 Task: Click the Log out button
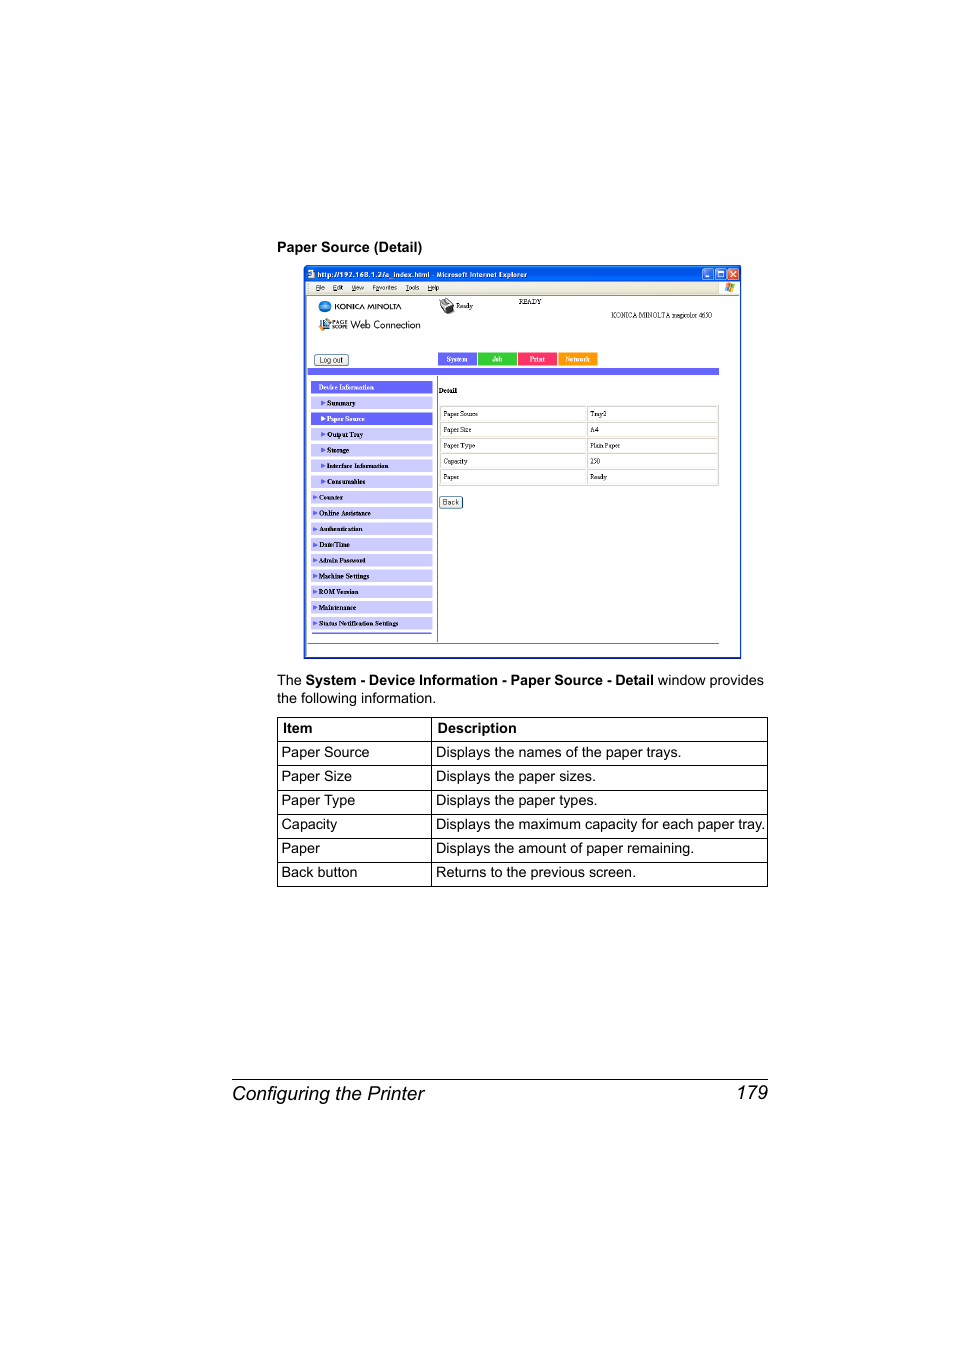point(331,360)
